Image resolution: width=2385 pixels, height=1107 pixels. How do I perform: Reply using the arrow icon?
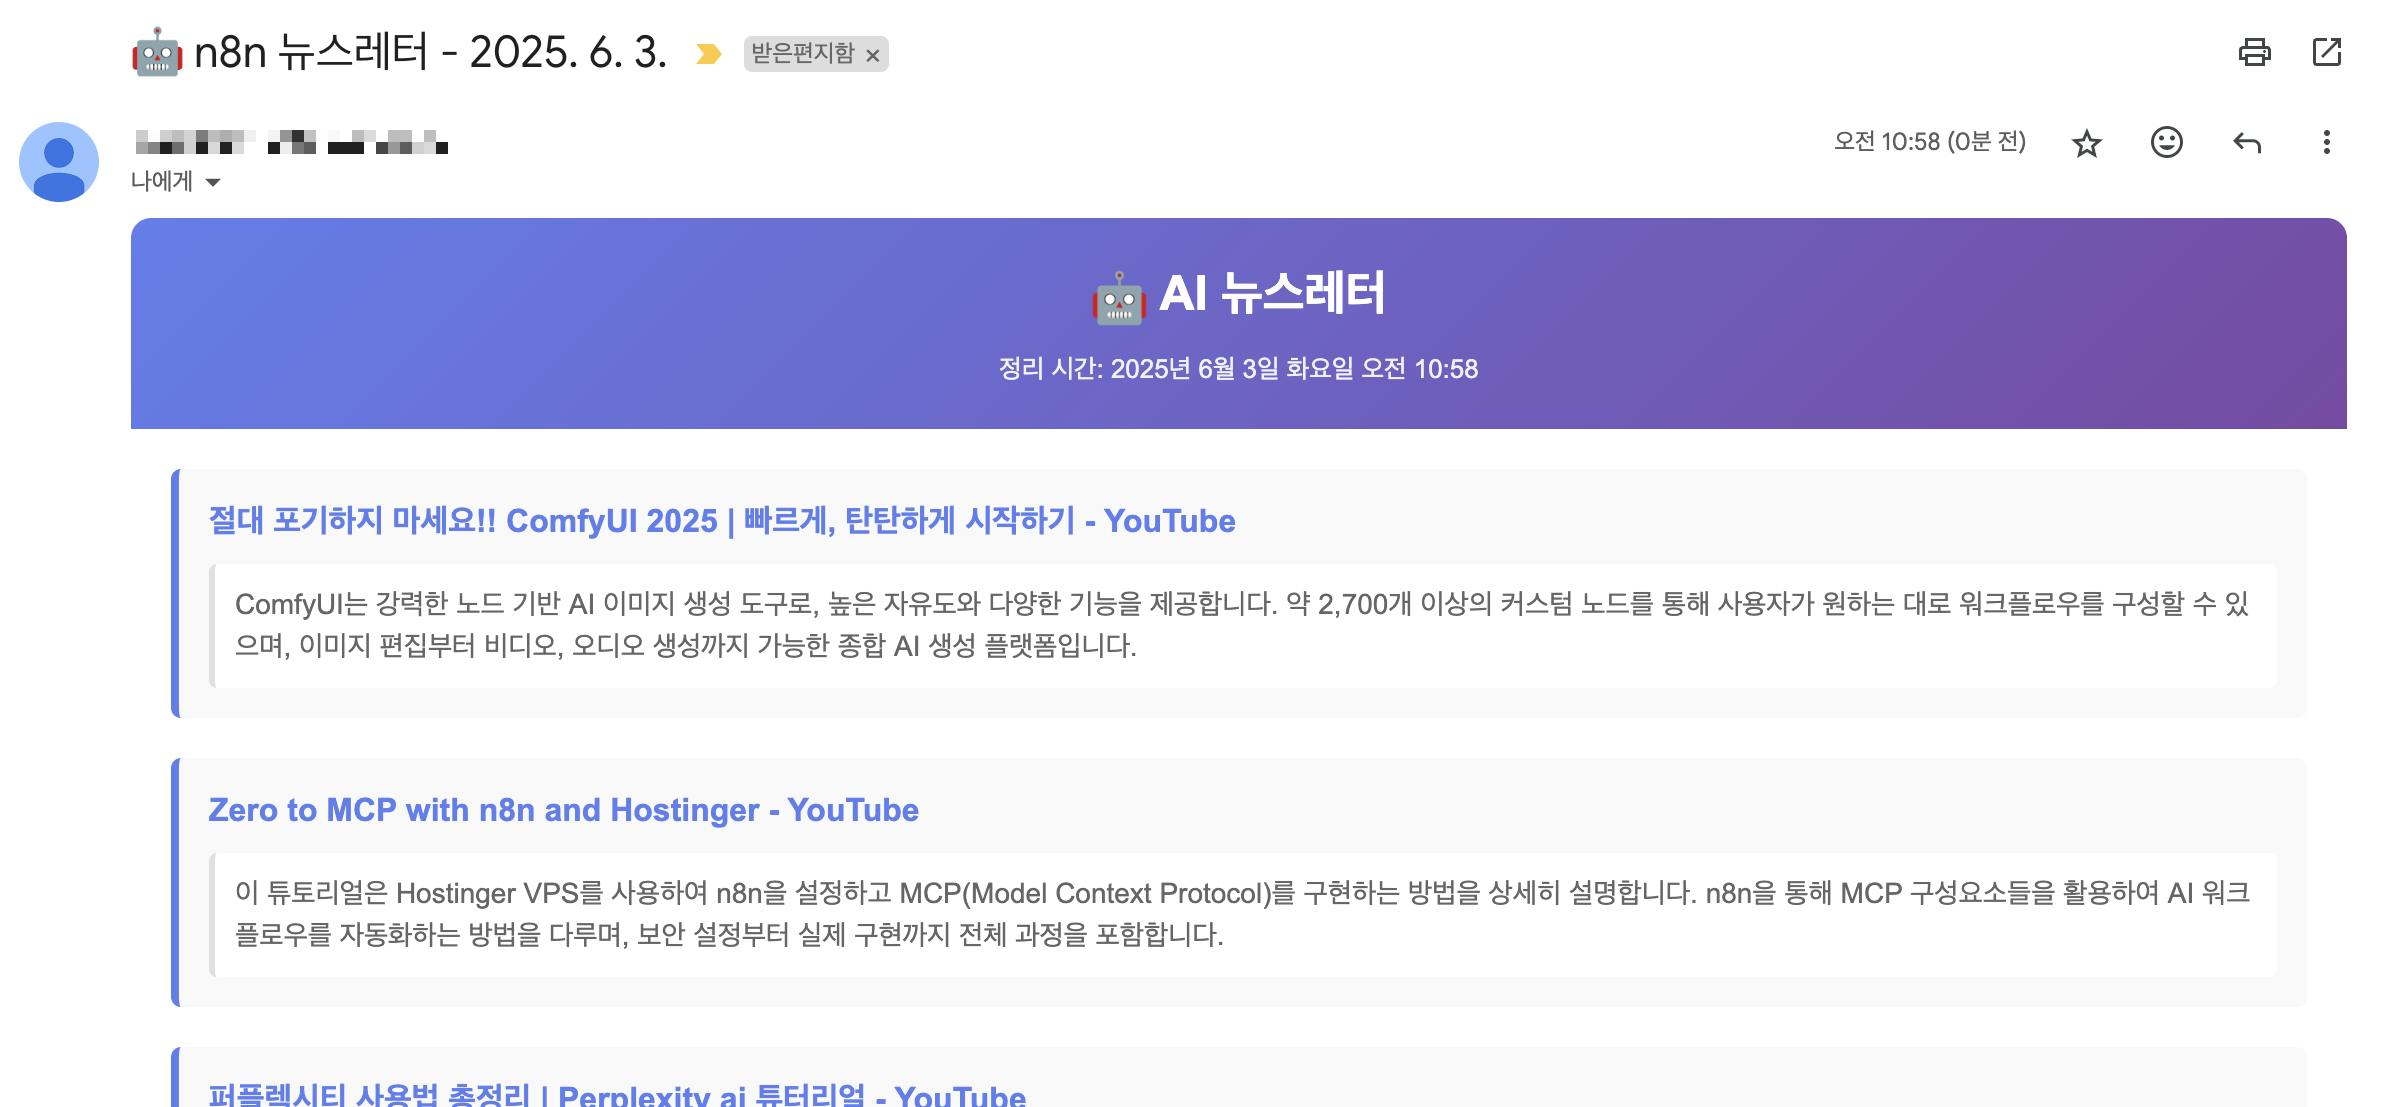(x=2246, y=143)
